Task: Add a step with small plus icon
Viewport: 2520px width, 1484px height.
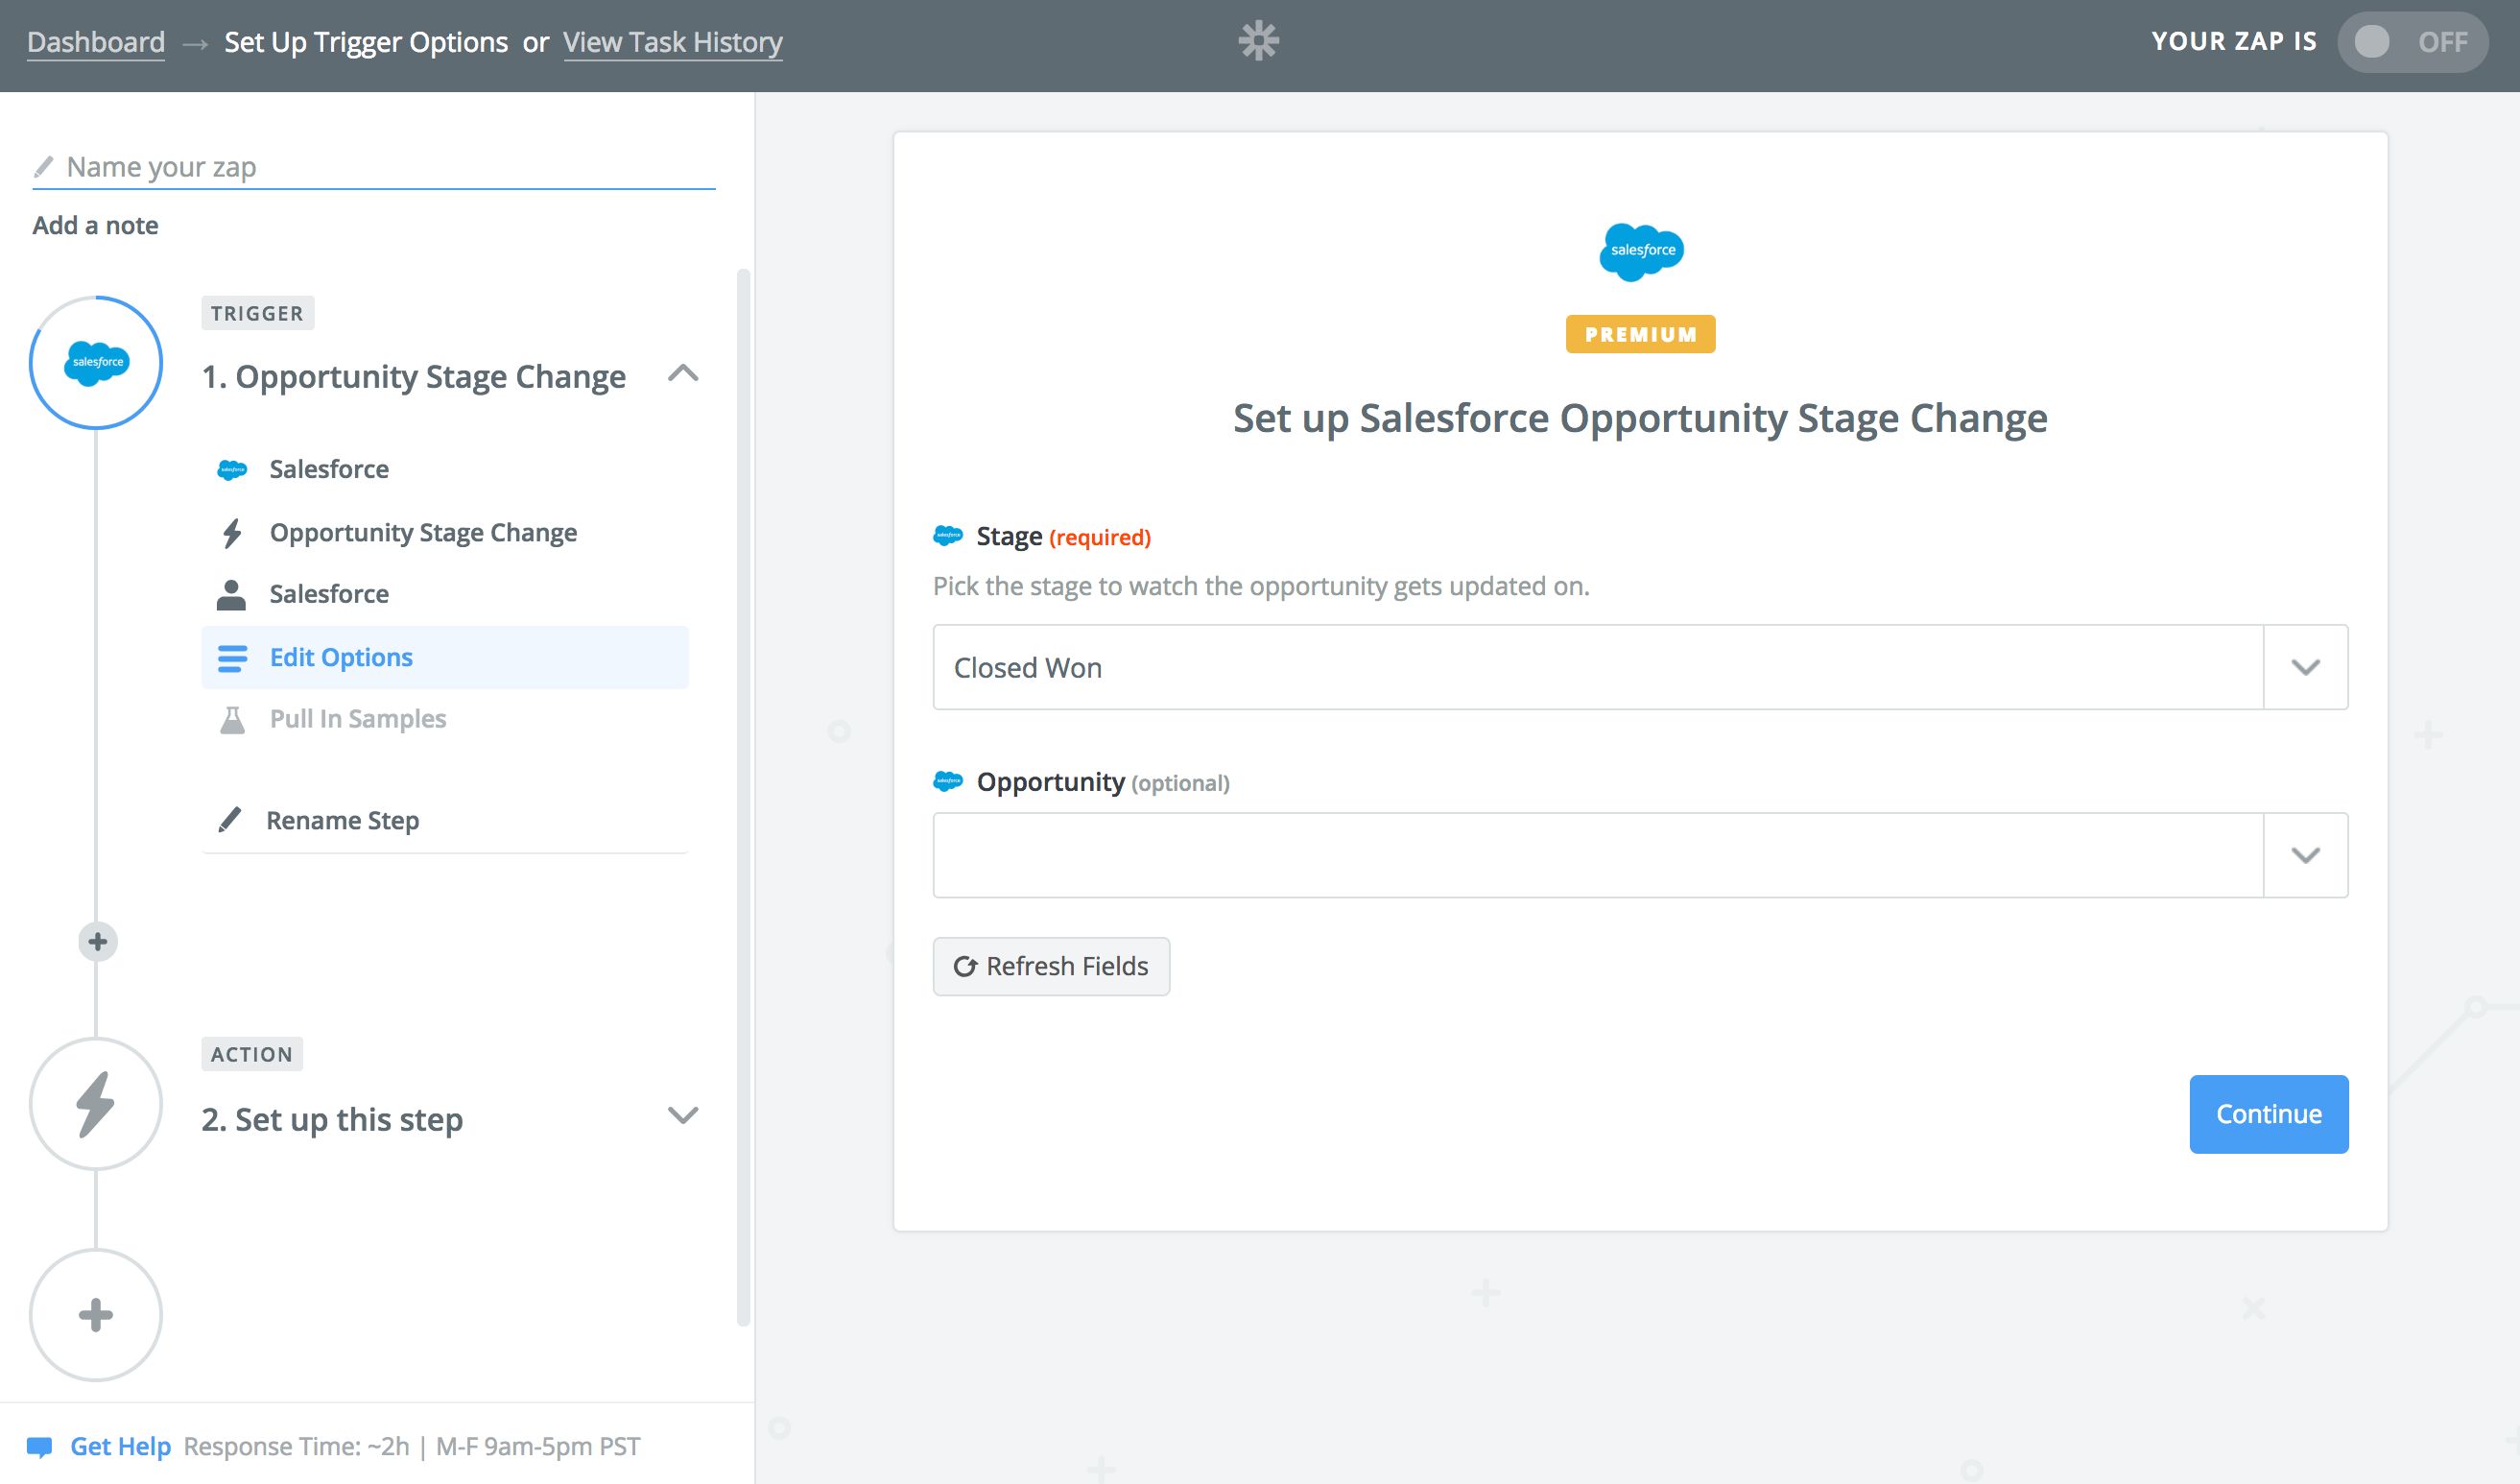Action: [97, 941]
